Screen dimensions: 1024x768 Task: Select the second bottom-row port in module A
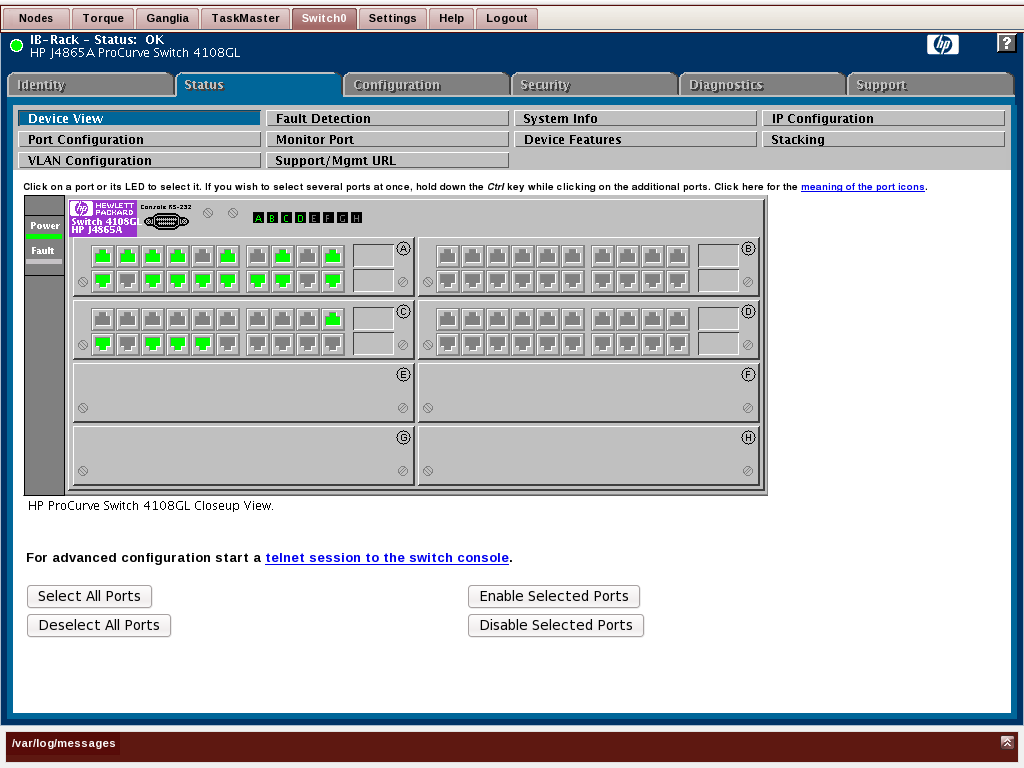coord(128,281)
